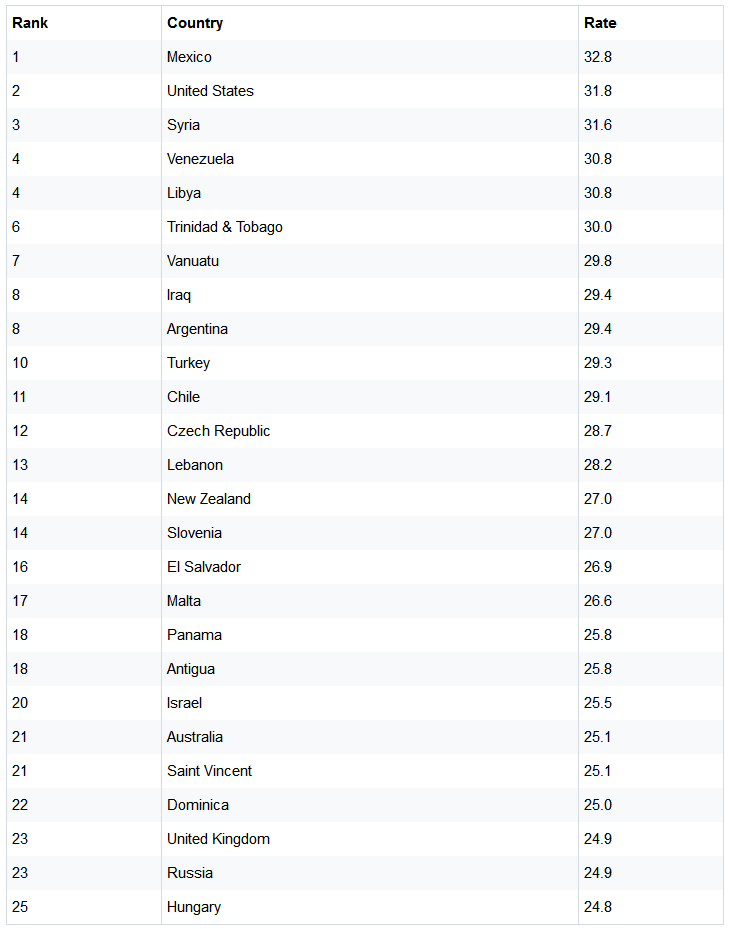The image size is (732, 929).
Task: Click the rate value 32.8
Action: click(x=598, y=57)
